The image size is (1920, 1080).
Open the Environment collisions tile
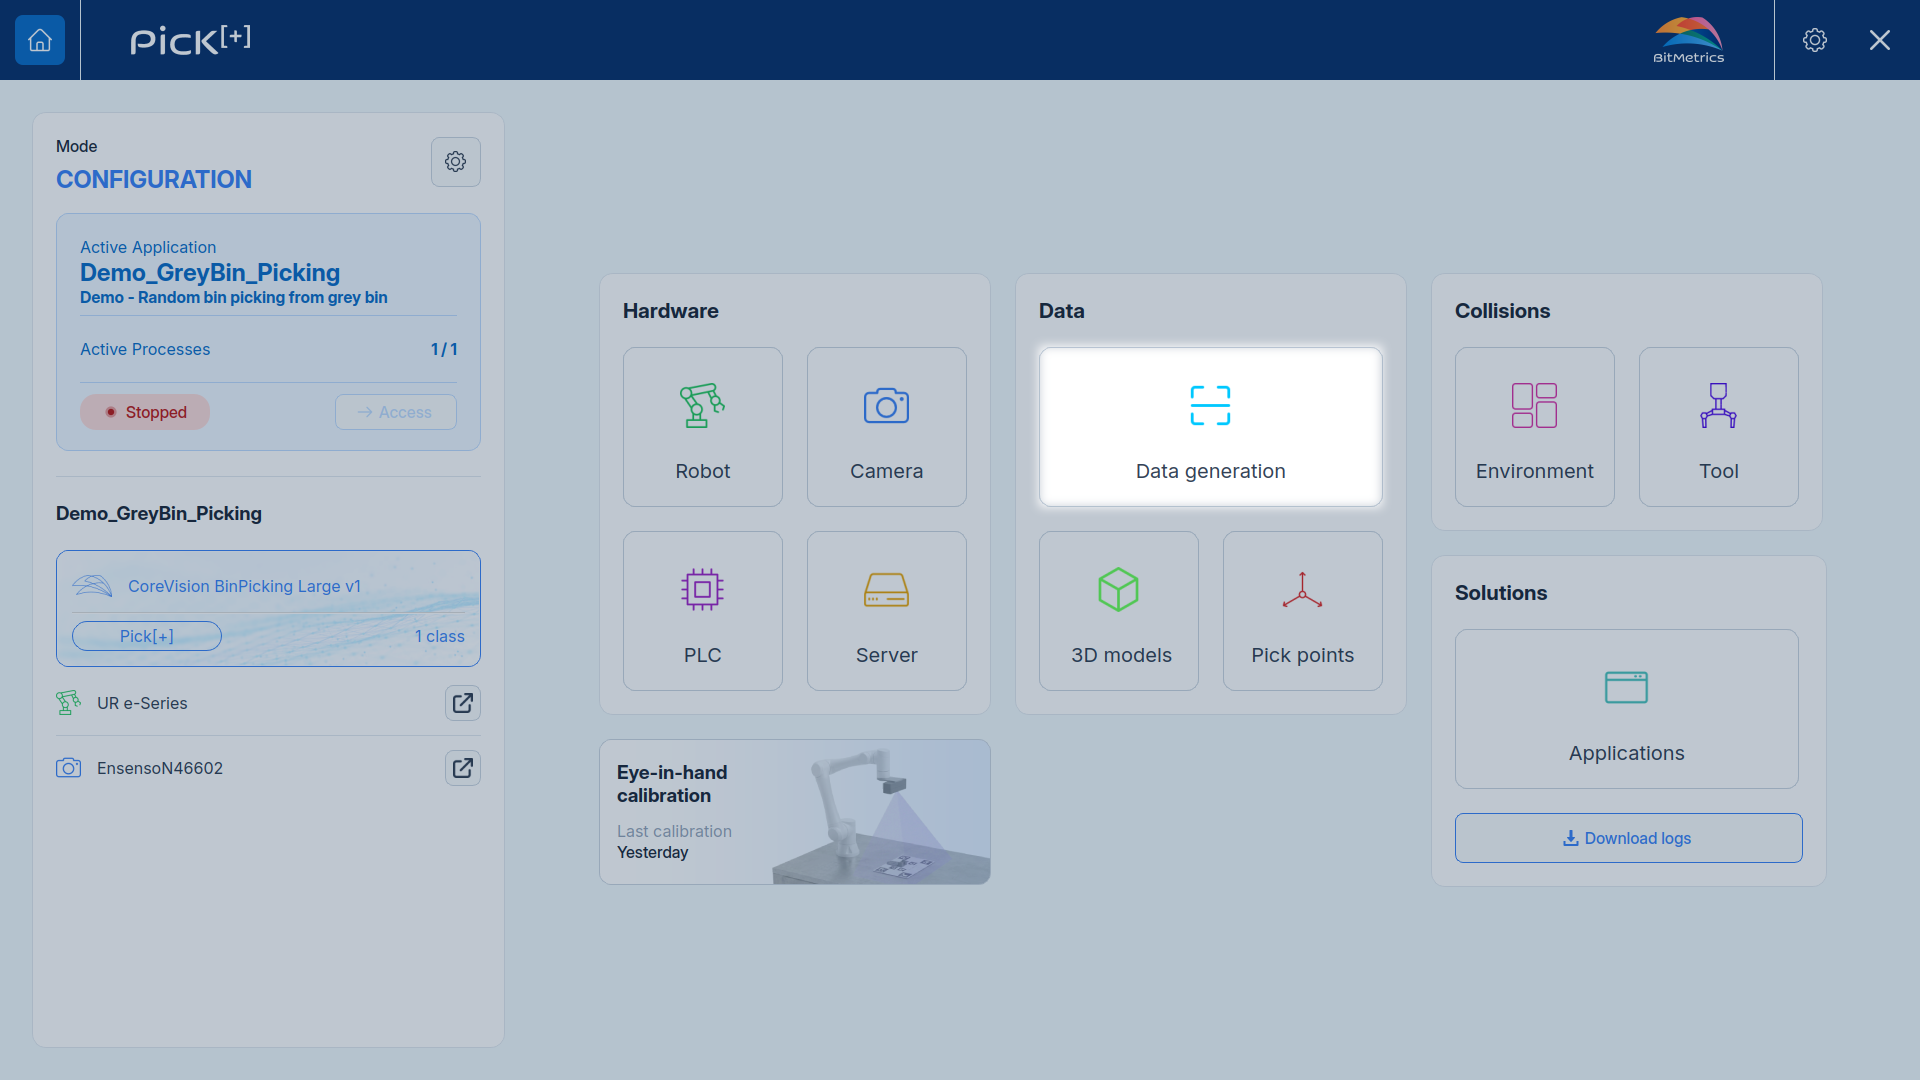pos(1535,427)
